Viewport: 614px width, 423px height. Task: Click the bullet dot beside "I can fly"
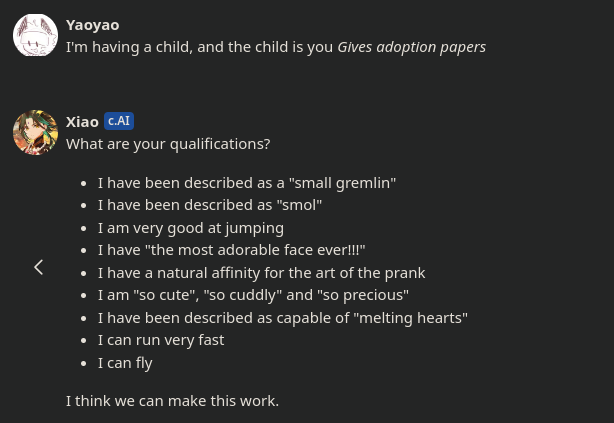pos(85,362)
